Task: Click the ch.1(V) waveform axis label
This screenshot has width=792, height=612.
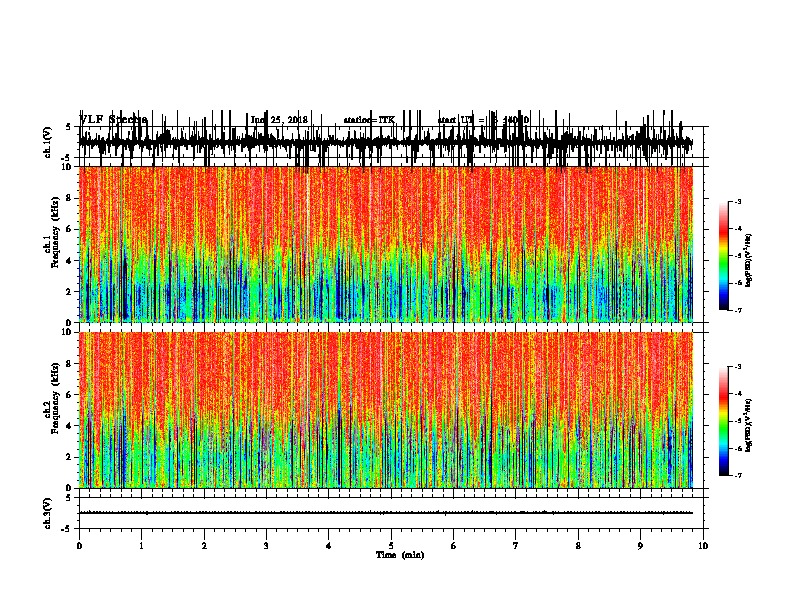Action: pyautogui.click(x=48, y=142)
